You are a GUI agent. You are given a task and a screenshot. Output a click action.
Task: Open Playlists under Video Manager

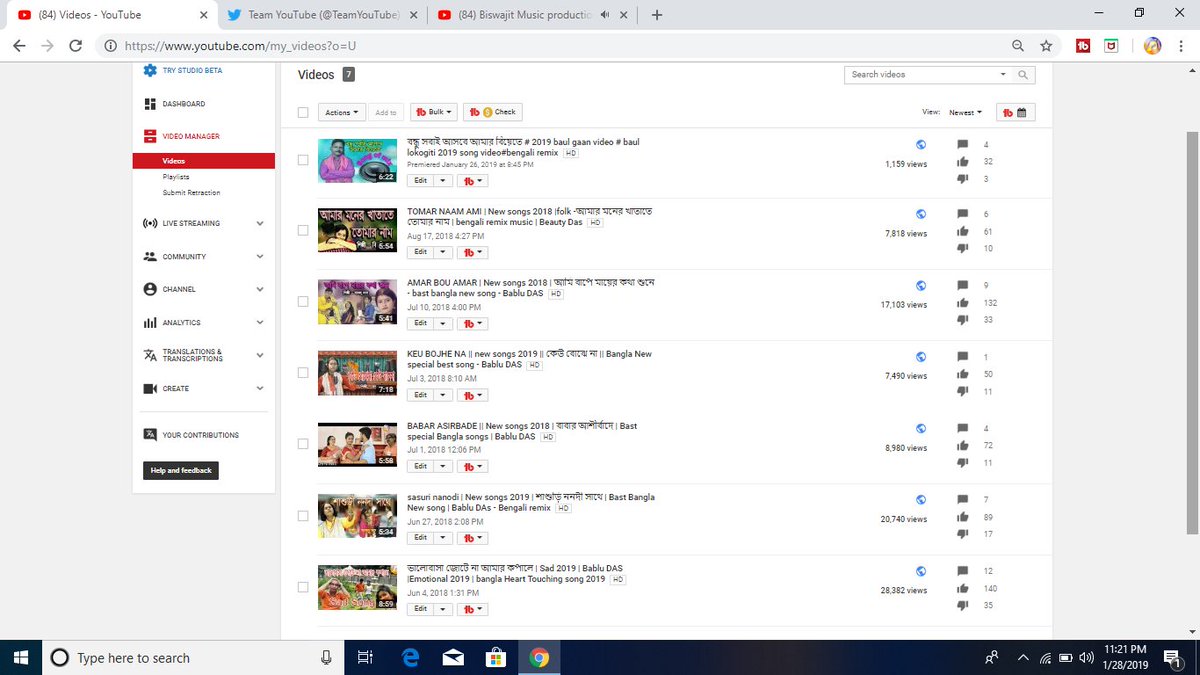tap(176, 176)
